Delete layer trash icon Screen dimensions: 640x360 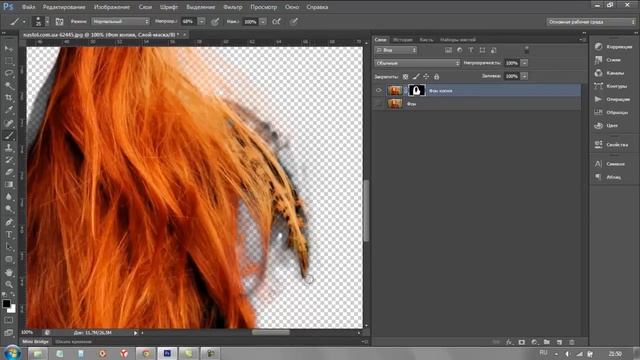[x=572, y=342]
